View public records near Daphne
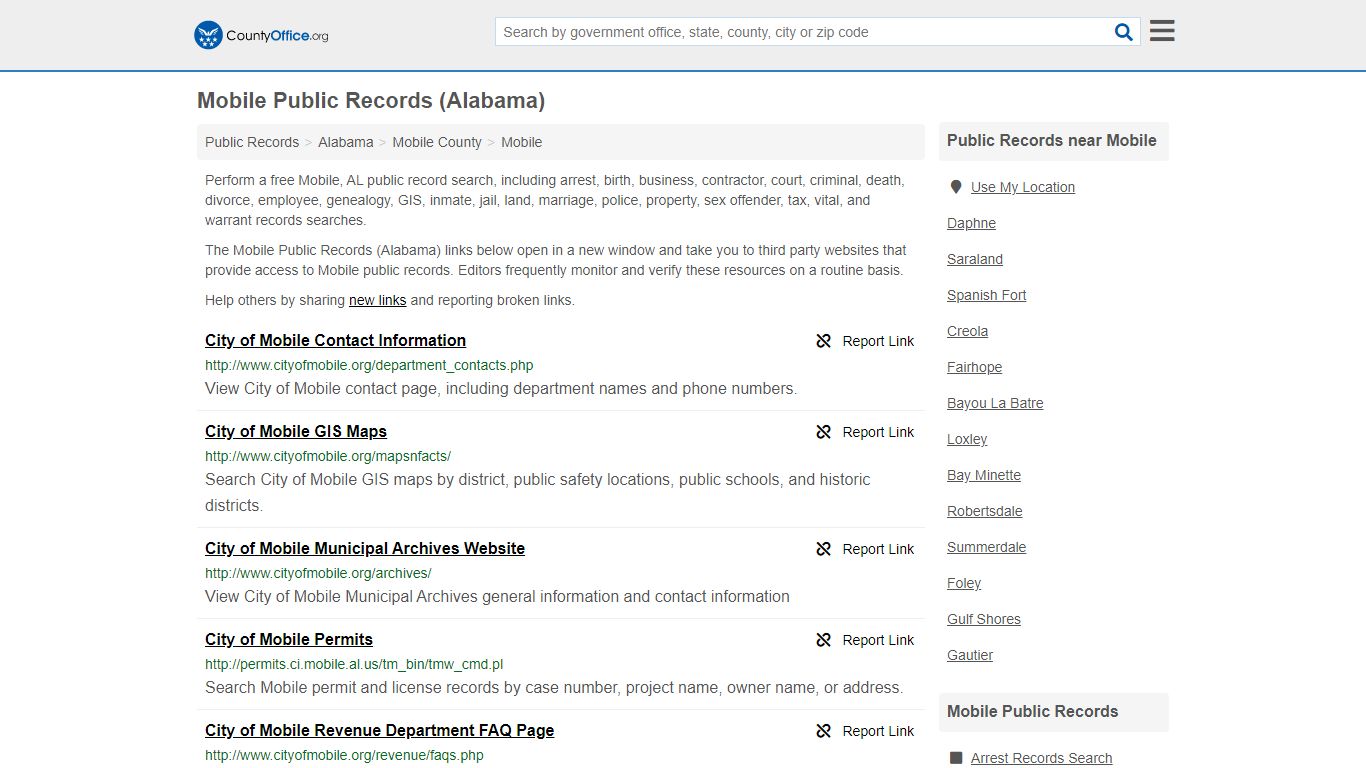This screenshot has height=768, width=1366. (x=971, y=223)
